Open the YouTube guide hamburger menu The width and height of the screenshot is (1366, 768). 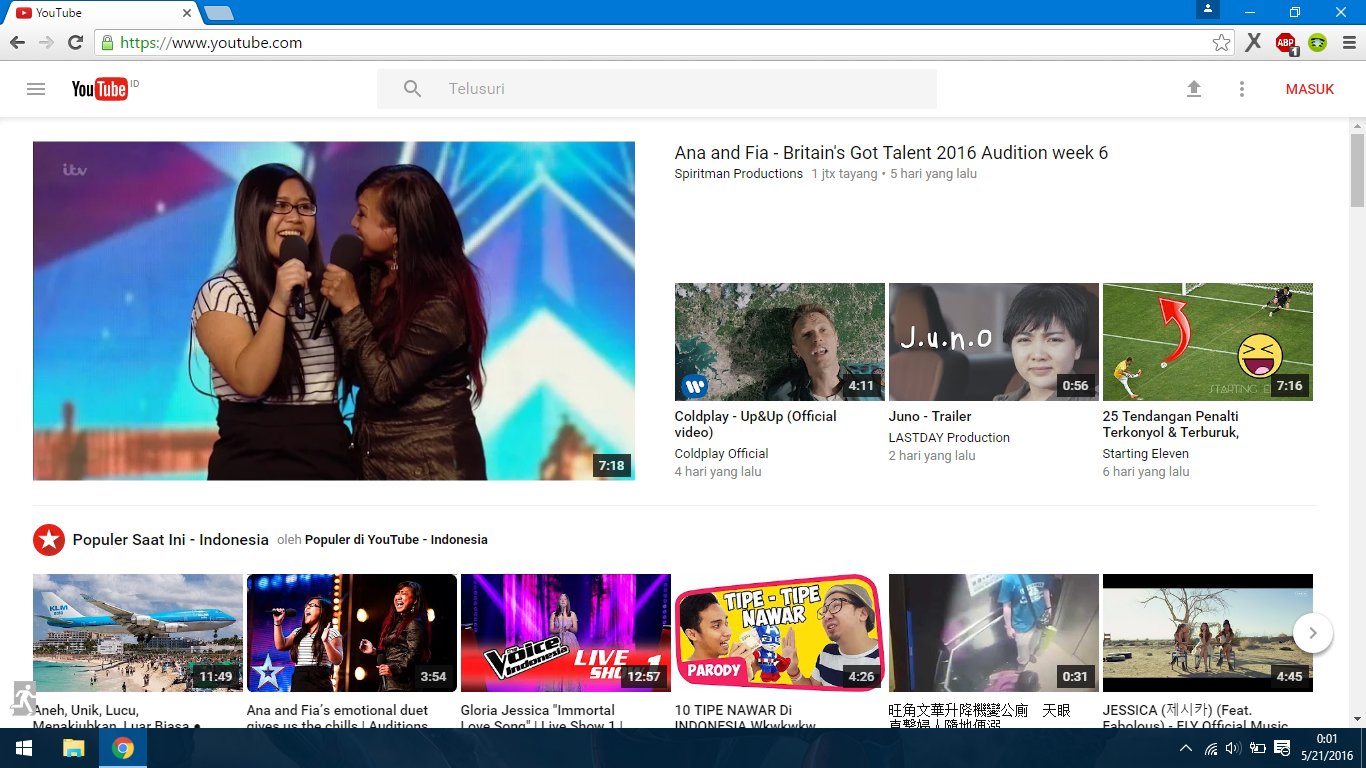coord(35,89)
